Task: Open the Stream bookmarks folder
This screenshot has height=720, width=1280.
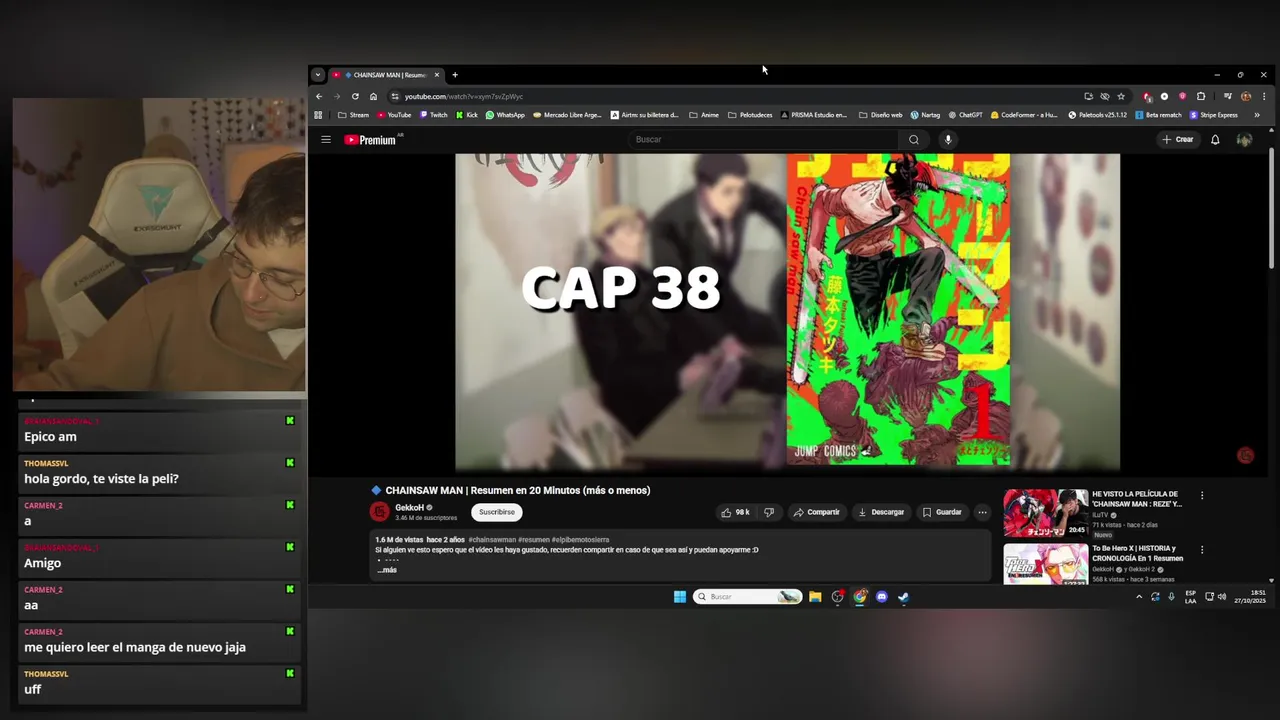Action: click(353, 115)
